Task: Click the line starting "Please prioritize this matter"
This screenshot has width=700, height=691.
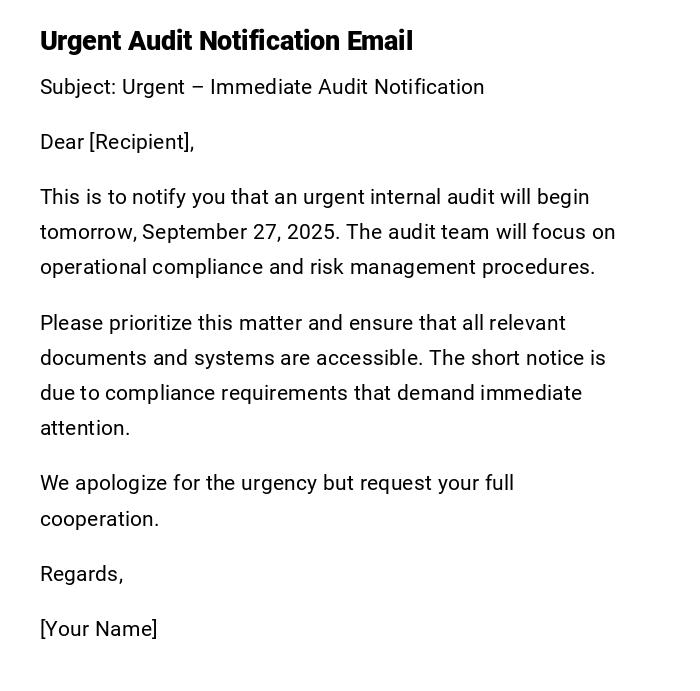Action: 302,323
